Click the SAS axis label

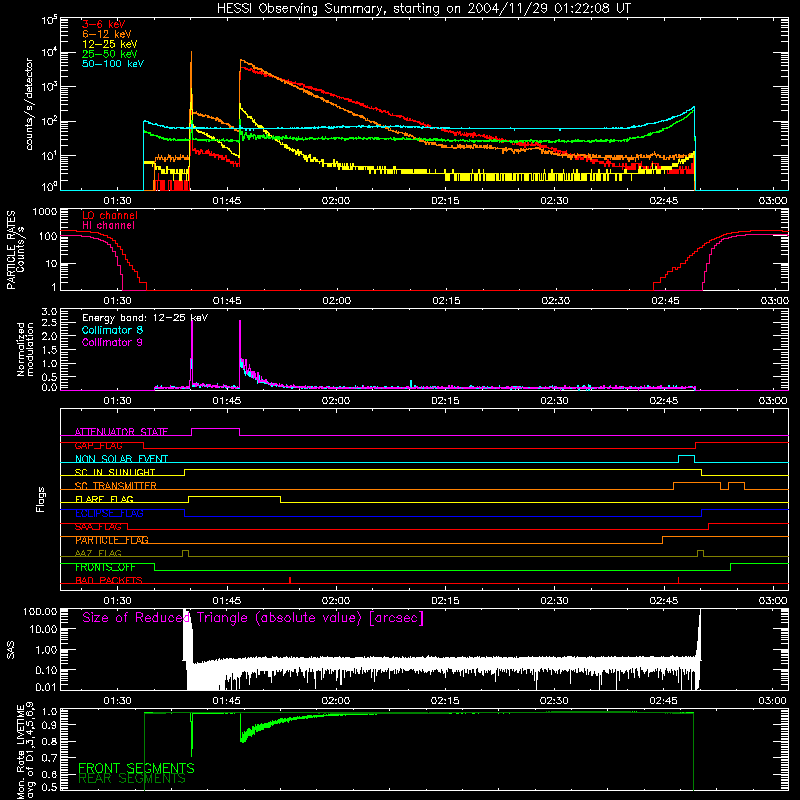click(10, 650)
